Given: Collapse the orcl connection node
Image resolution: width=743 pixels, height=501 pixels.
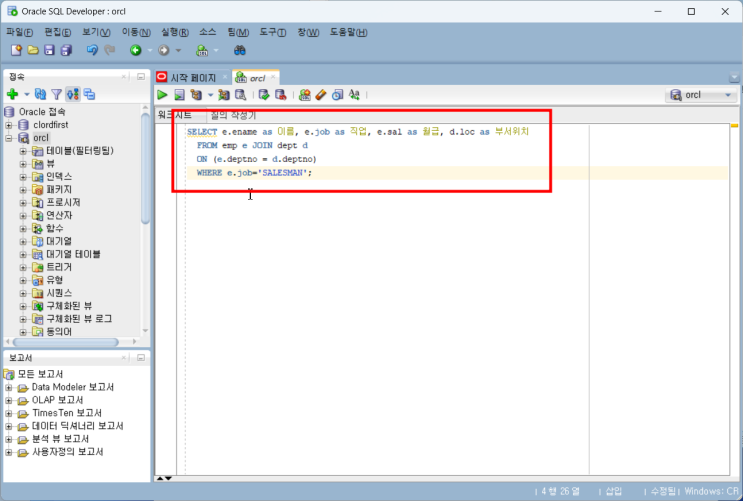Looking at the screenshot, I should 9,138.
